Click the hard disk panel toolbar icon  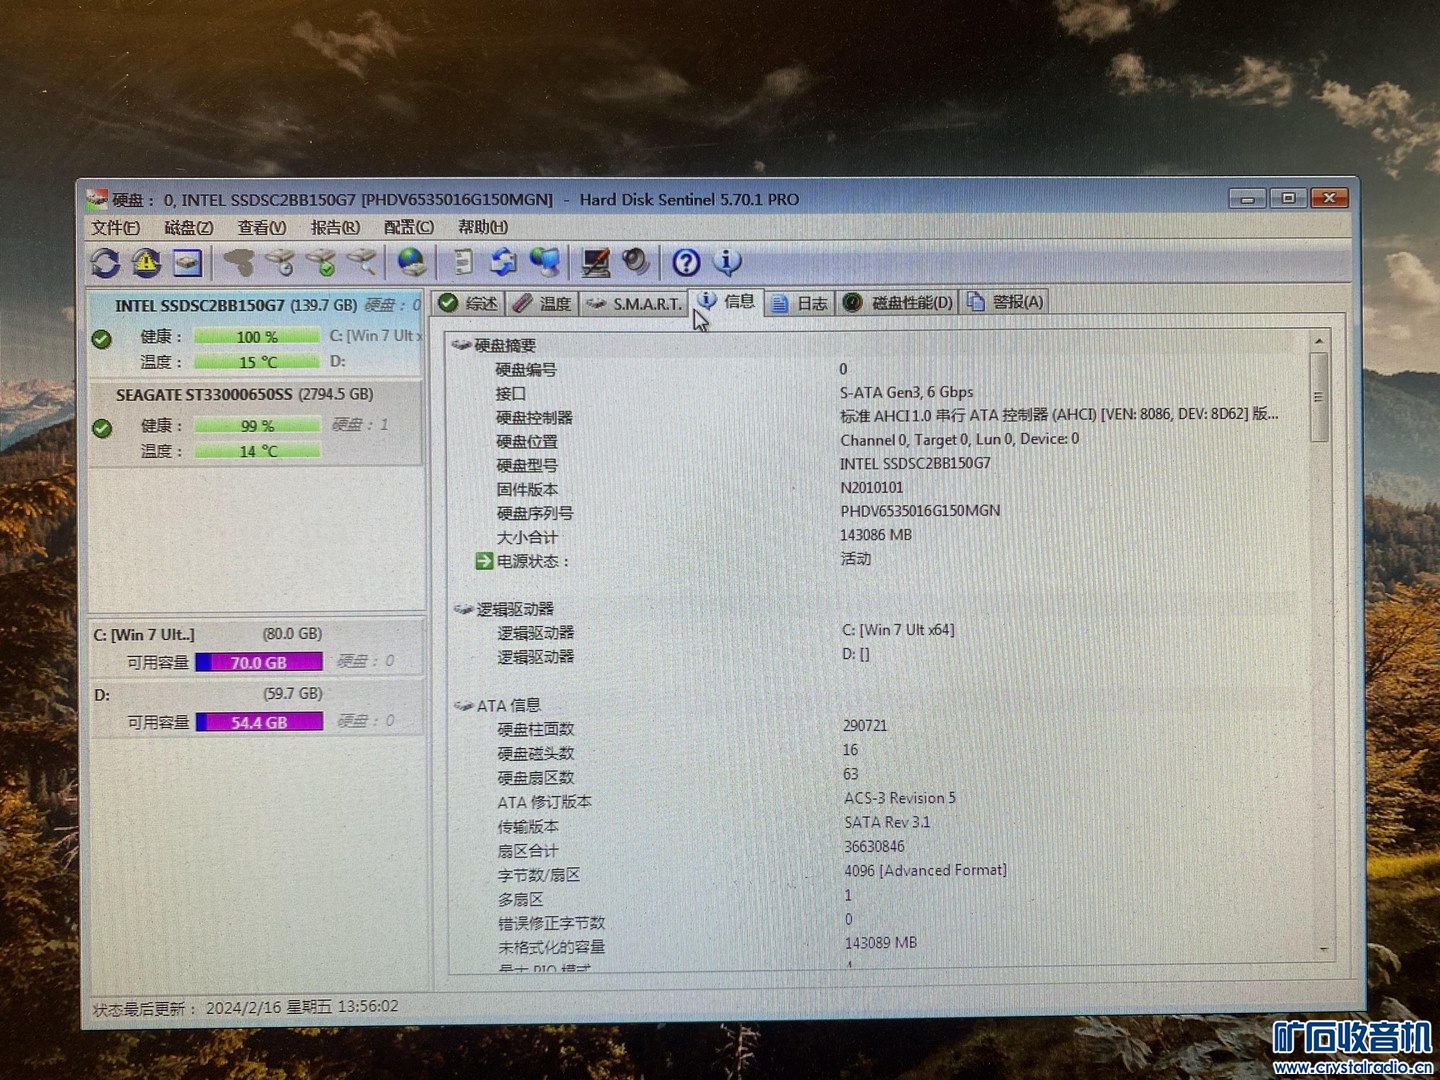pos(188,263)
